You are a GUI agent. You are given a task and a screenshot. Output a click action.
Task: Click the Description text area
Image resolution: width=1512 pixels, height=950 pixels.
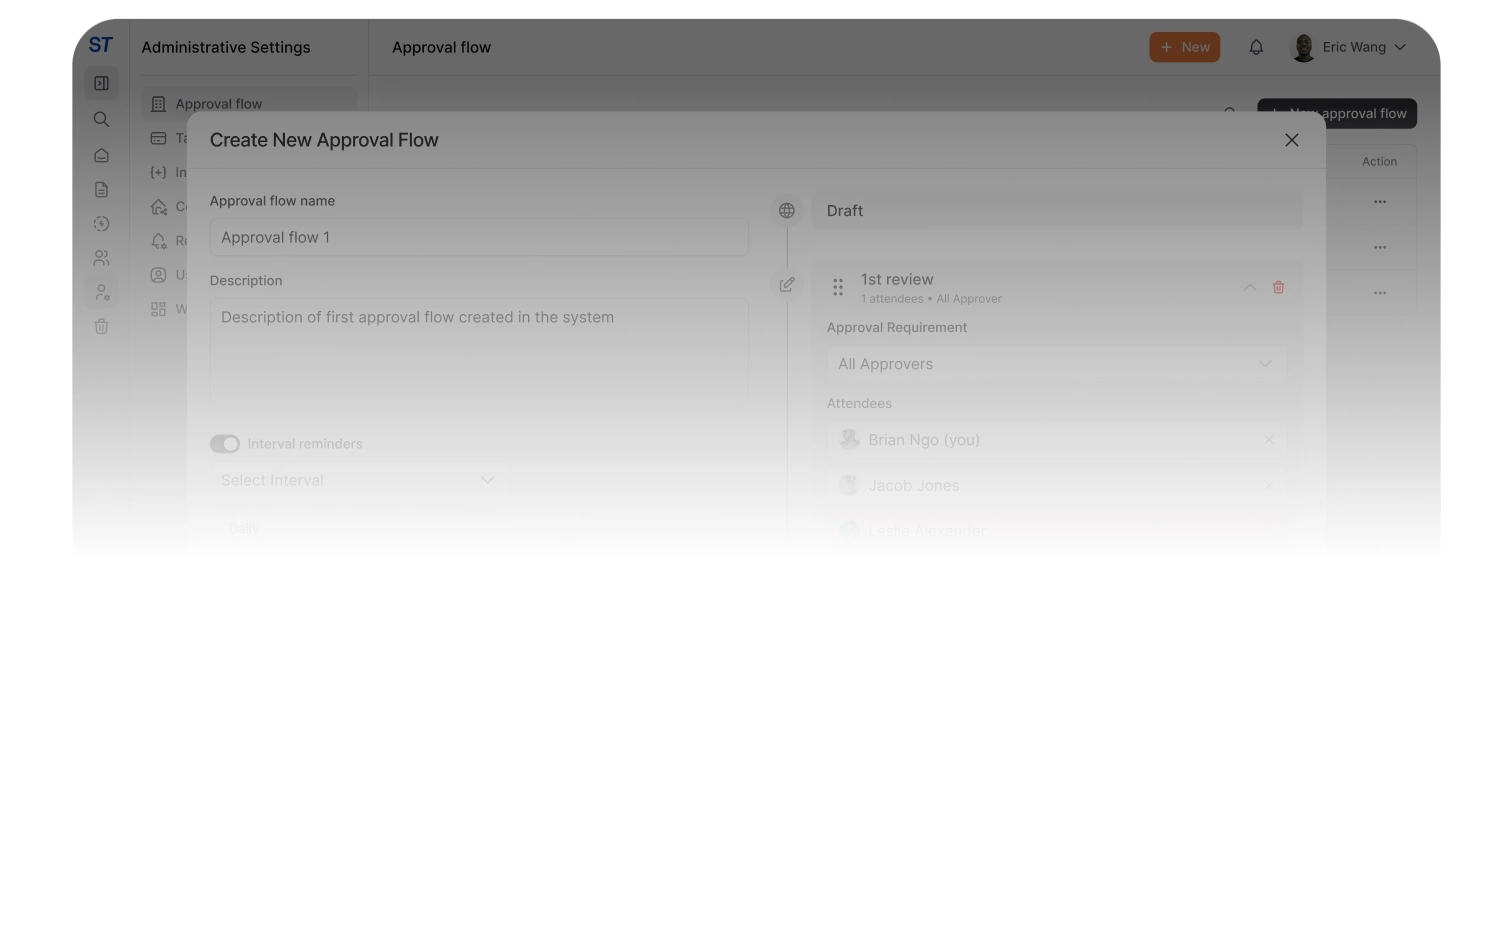click(478, 350)
